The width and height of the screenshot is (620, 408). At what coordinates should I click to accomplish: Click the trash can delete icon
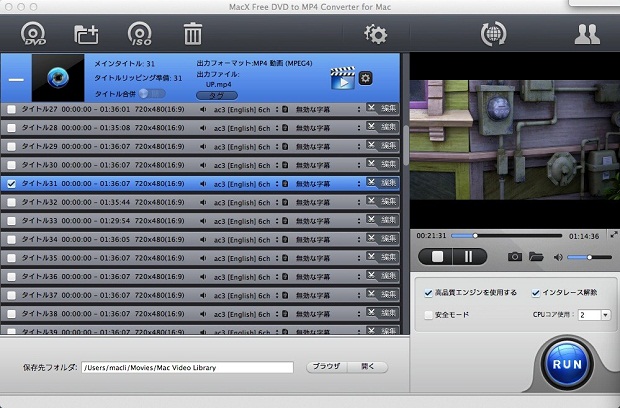click(193, 34)
